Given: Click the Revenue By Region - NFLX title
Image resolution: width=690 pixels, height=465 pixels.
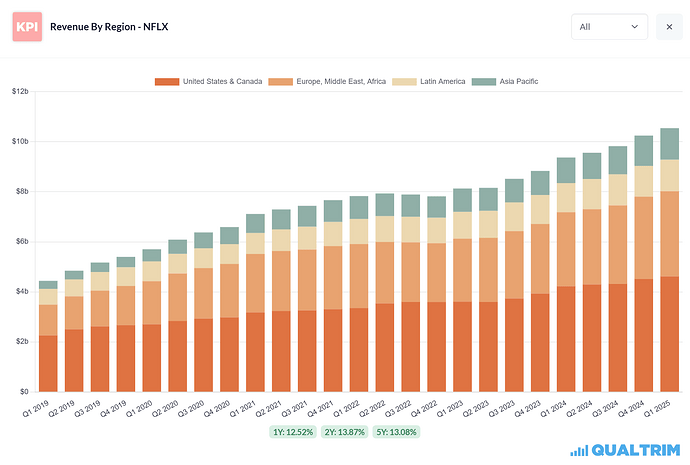Looking at the screenshot, I should [x=109, y=27].
